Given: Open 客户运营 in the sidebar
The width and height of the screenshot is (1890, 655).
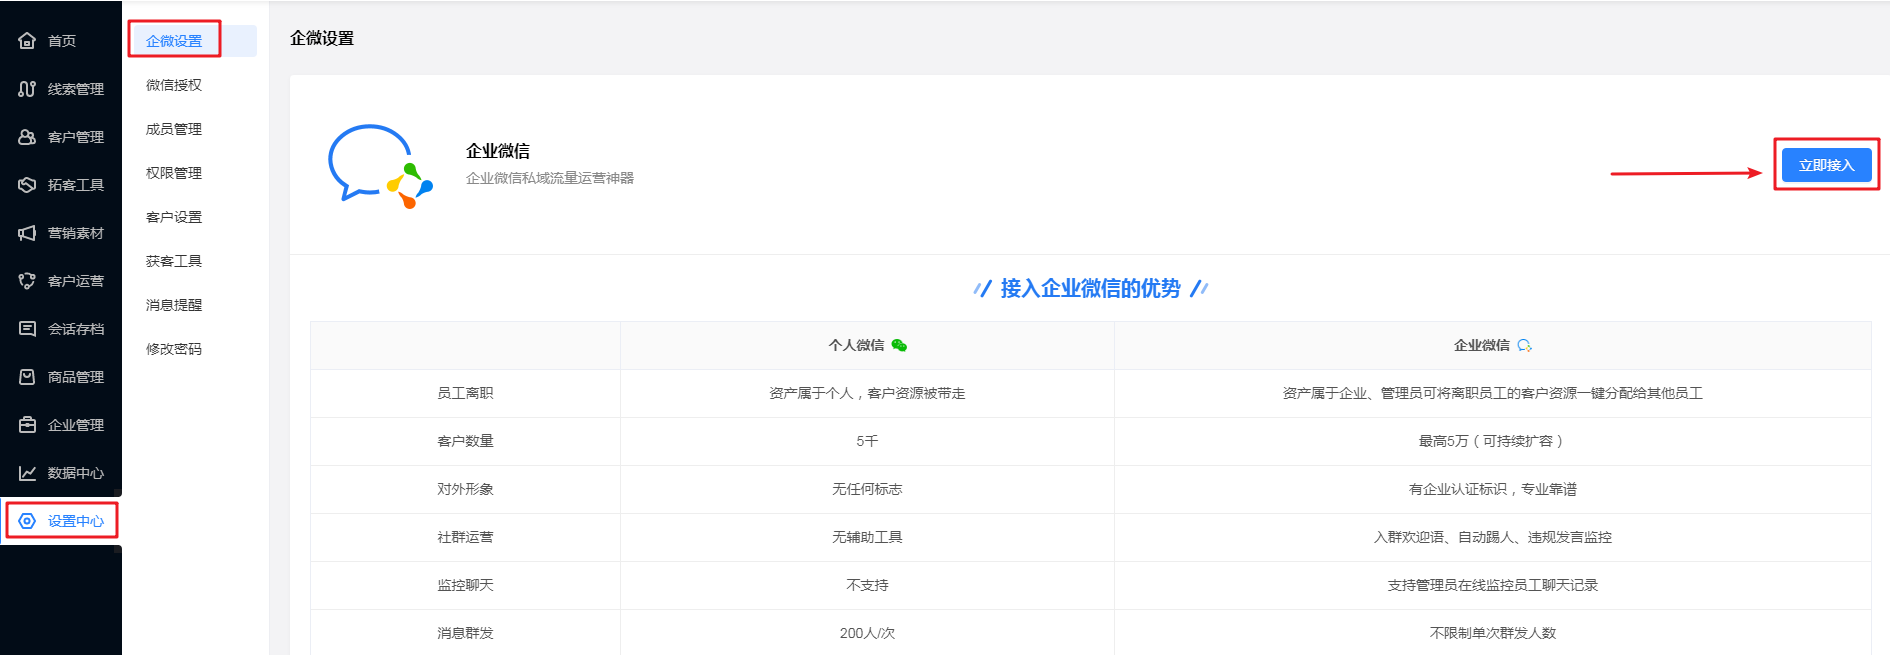Looking at the screenshot, I should [75, 281].
